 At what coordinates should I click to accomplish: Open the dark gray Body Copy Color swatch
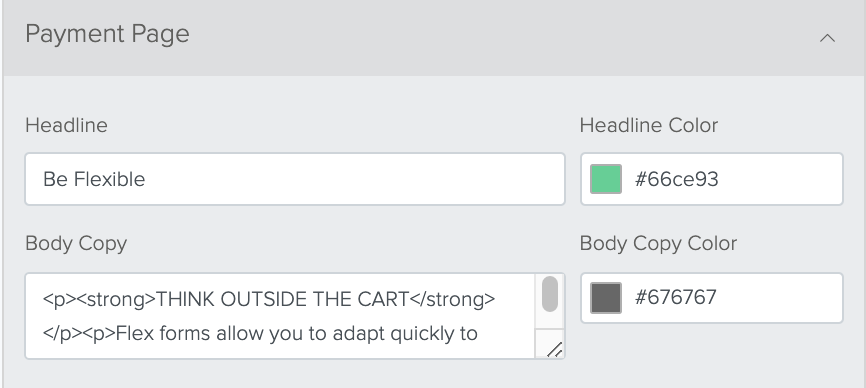(x=606, y=297)
